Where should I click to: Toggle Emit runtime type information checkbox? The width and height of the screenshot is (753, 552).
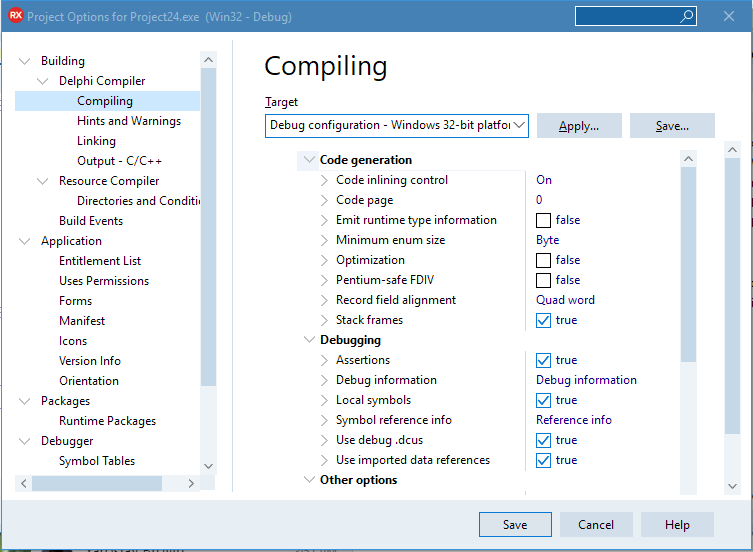(543, 220)
